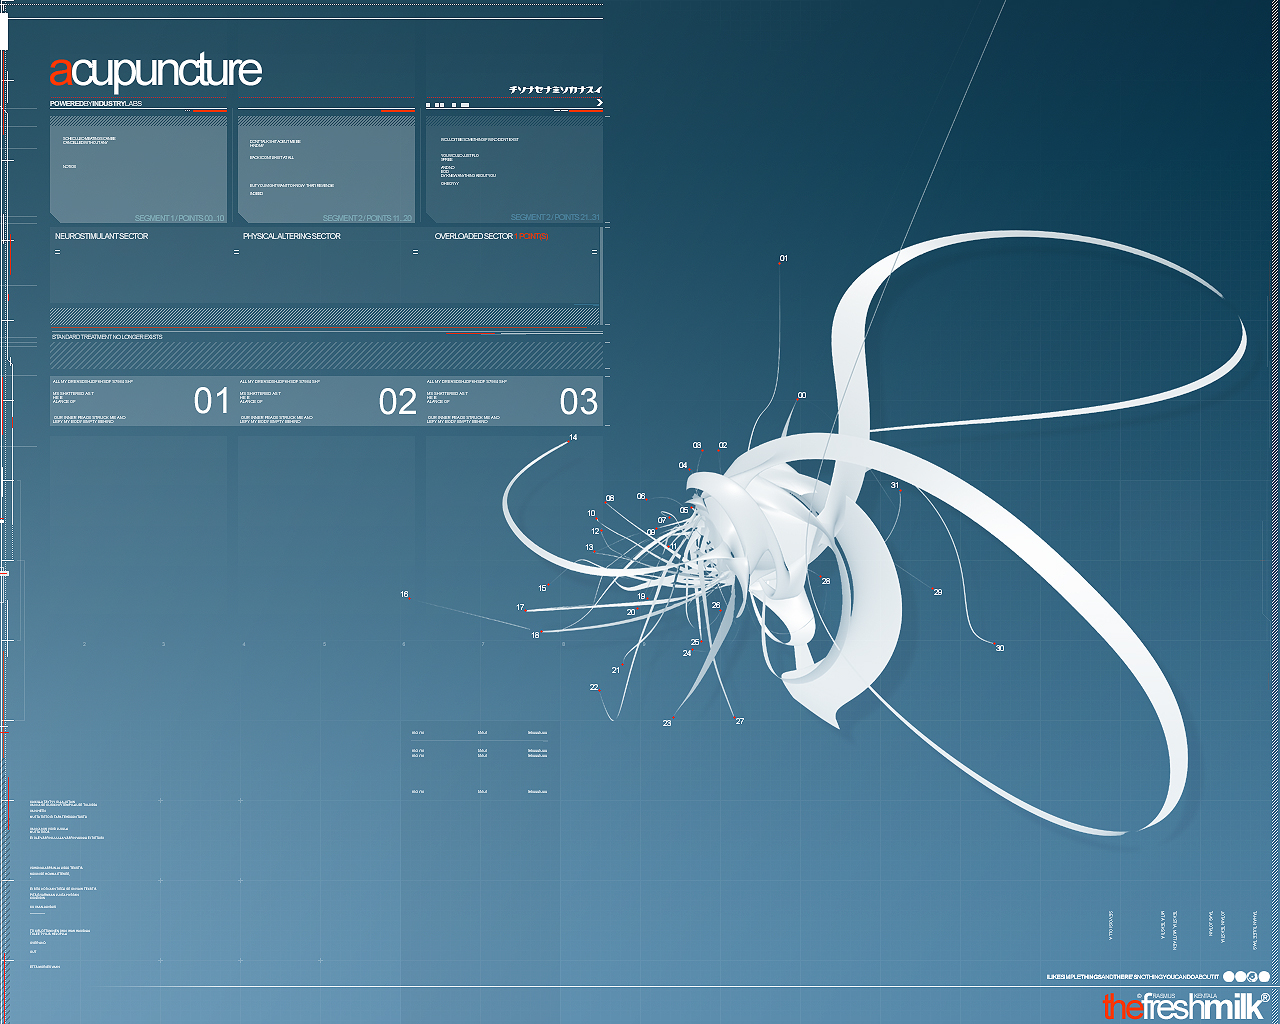The width and height of the screenshot is (1280, 1024).
Task: Select the 'SEGMENT 2 / POINTS 11..20' panel label
Action: (367, 218)
